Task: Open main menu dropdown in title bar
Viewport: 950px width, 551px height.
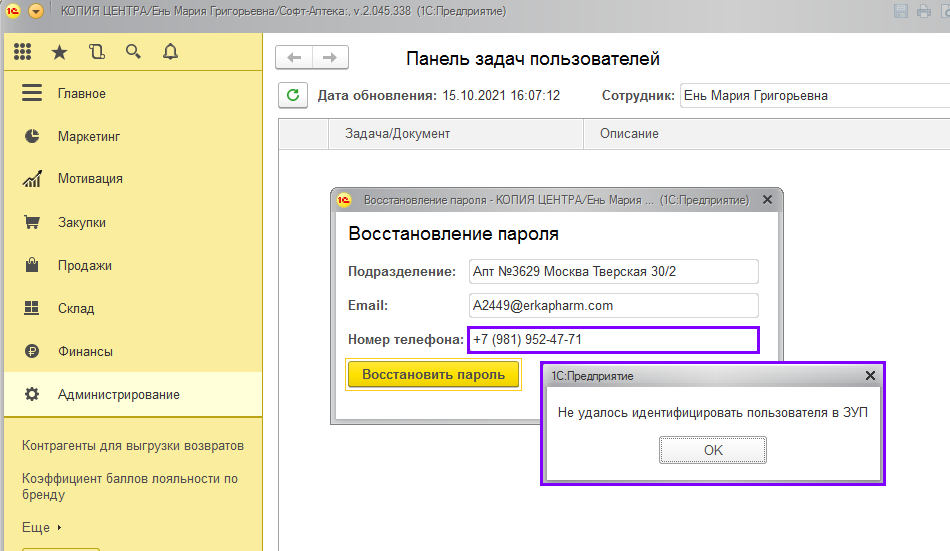Action: click(36, 11)
